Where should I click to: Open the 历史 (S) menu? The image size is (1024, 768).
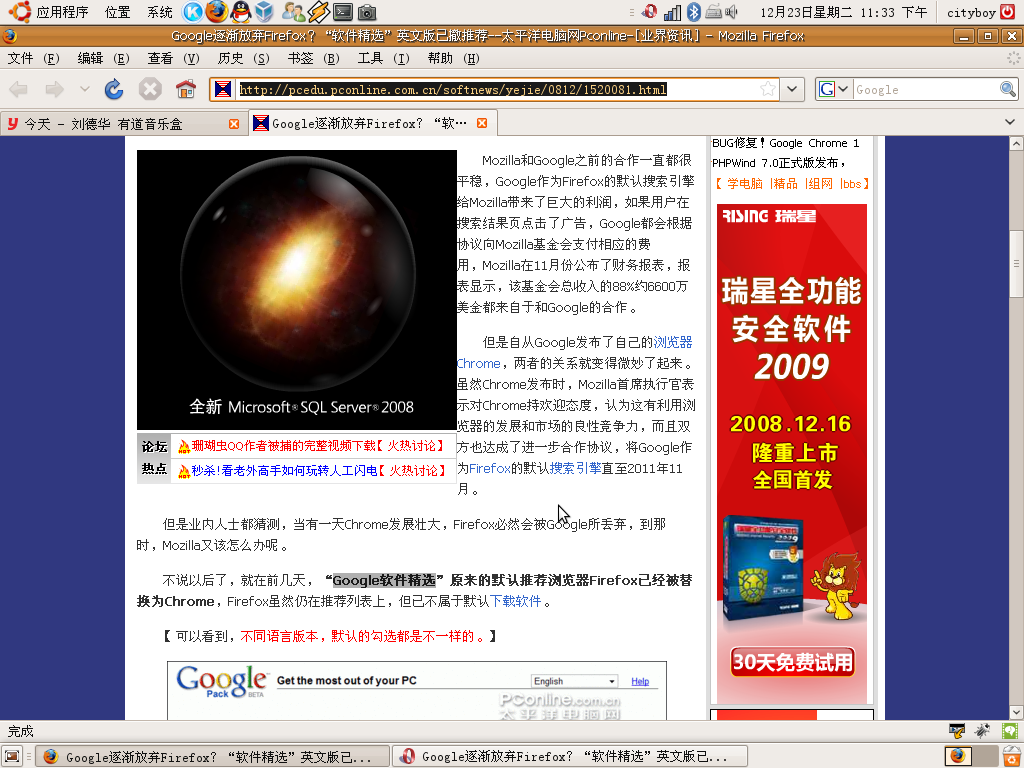click(x=243, y=58)
